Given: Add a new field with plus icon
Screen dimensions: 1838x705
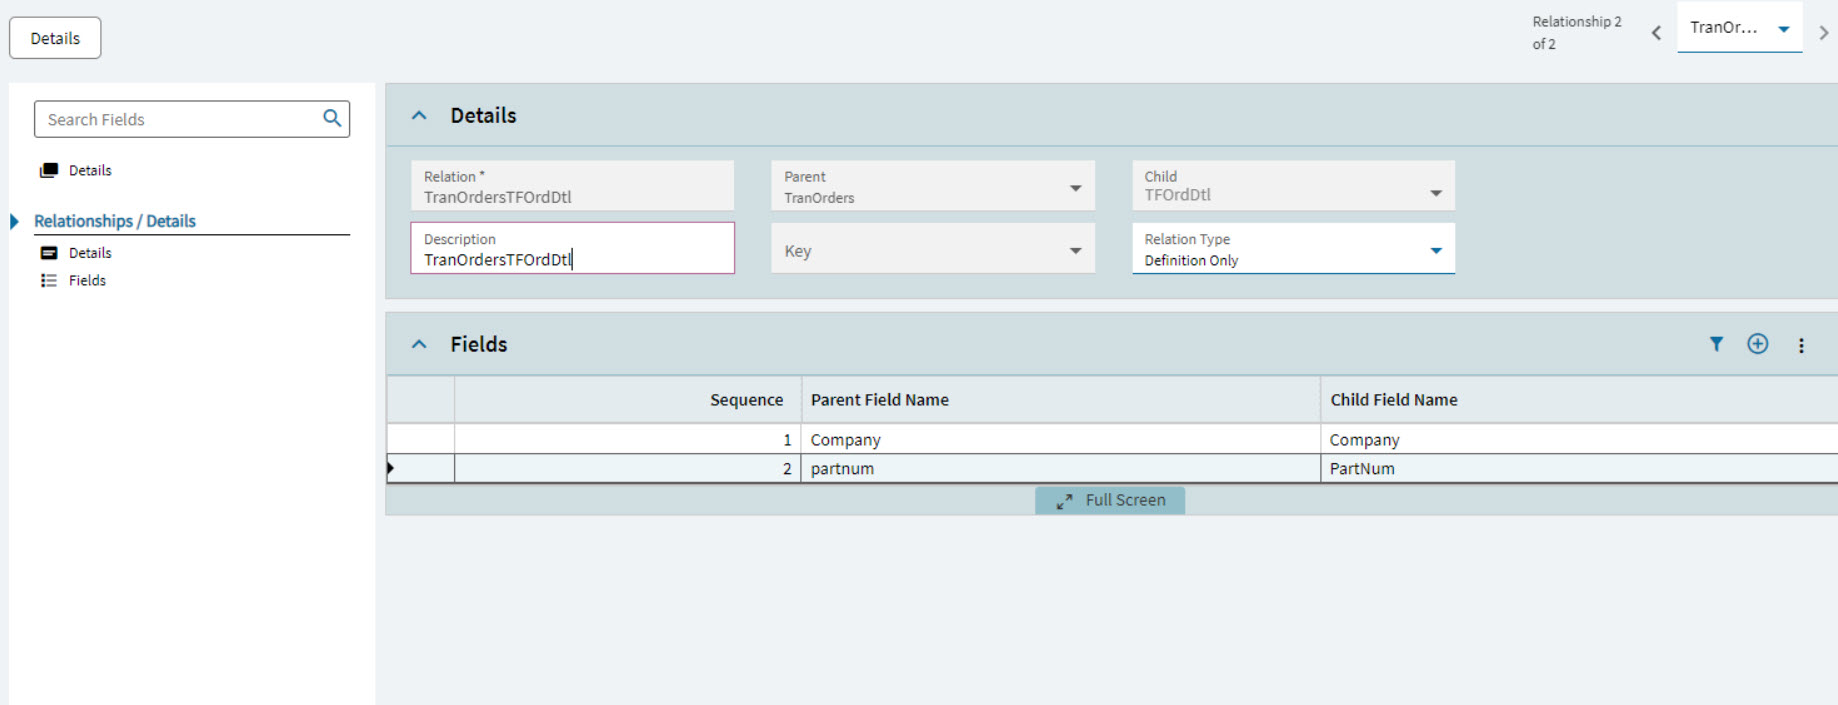Looking at the screenshot, I should point(1757,344).
